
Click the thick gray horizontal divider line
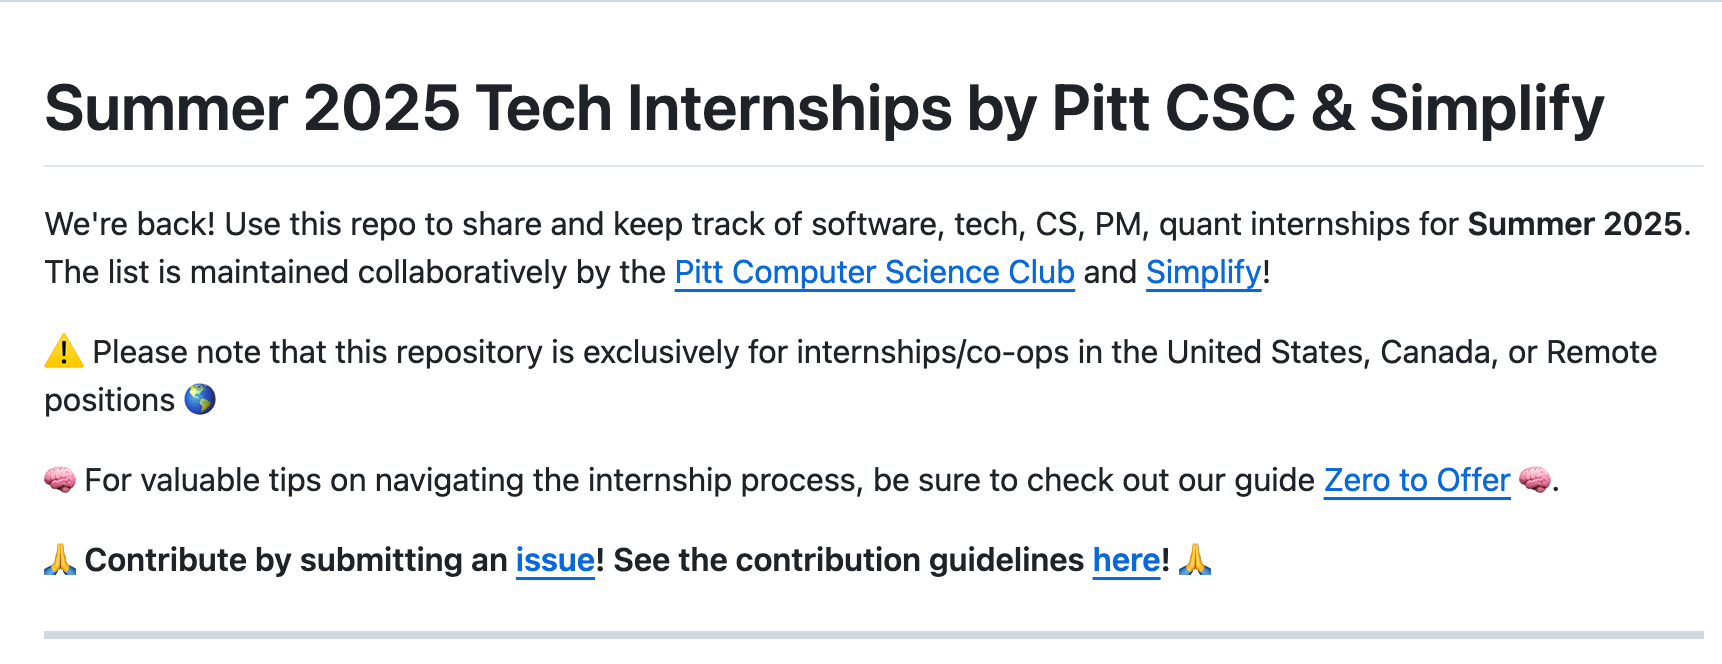874,635
